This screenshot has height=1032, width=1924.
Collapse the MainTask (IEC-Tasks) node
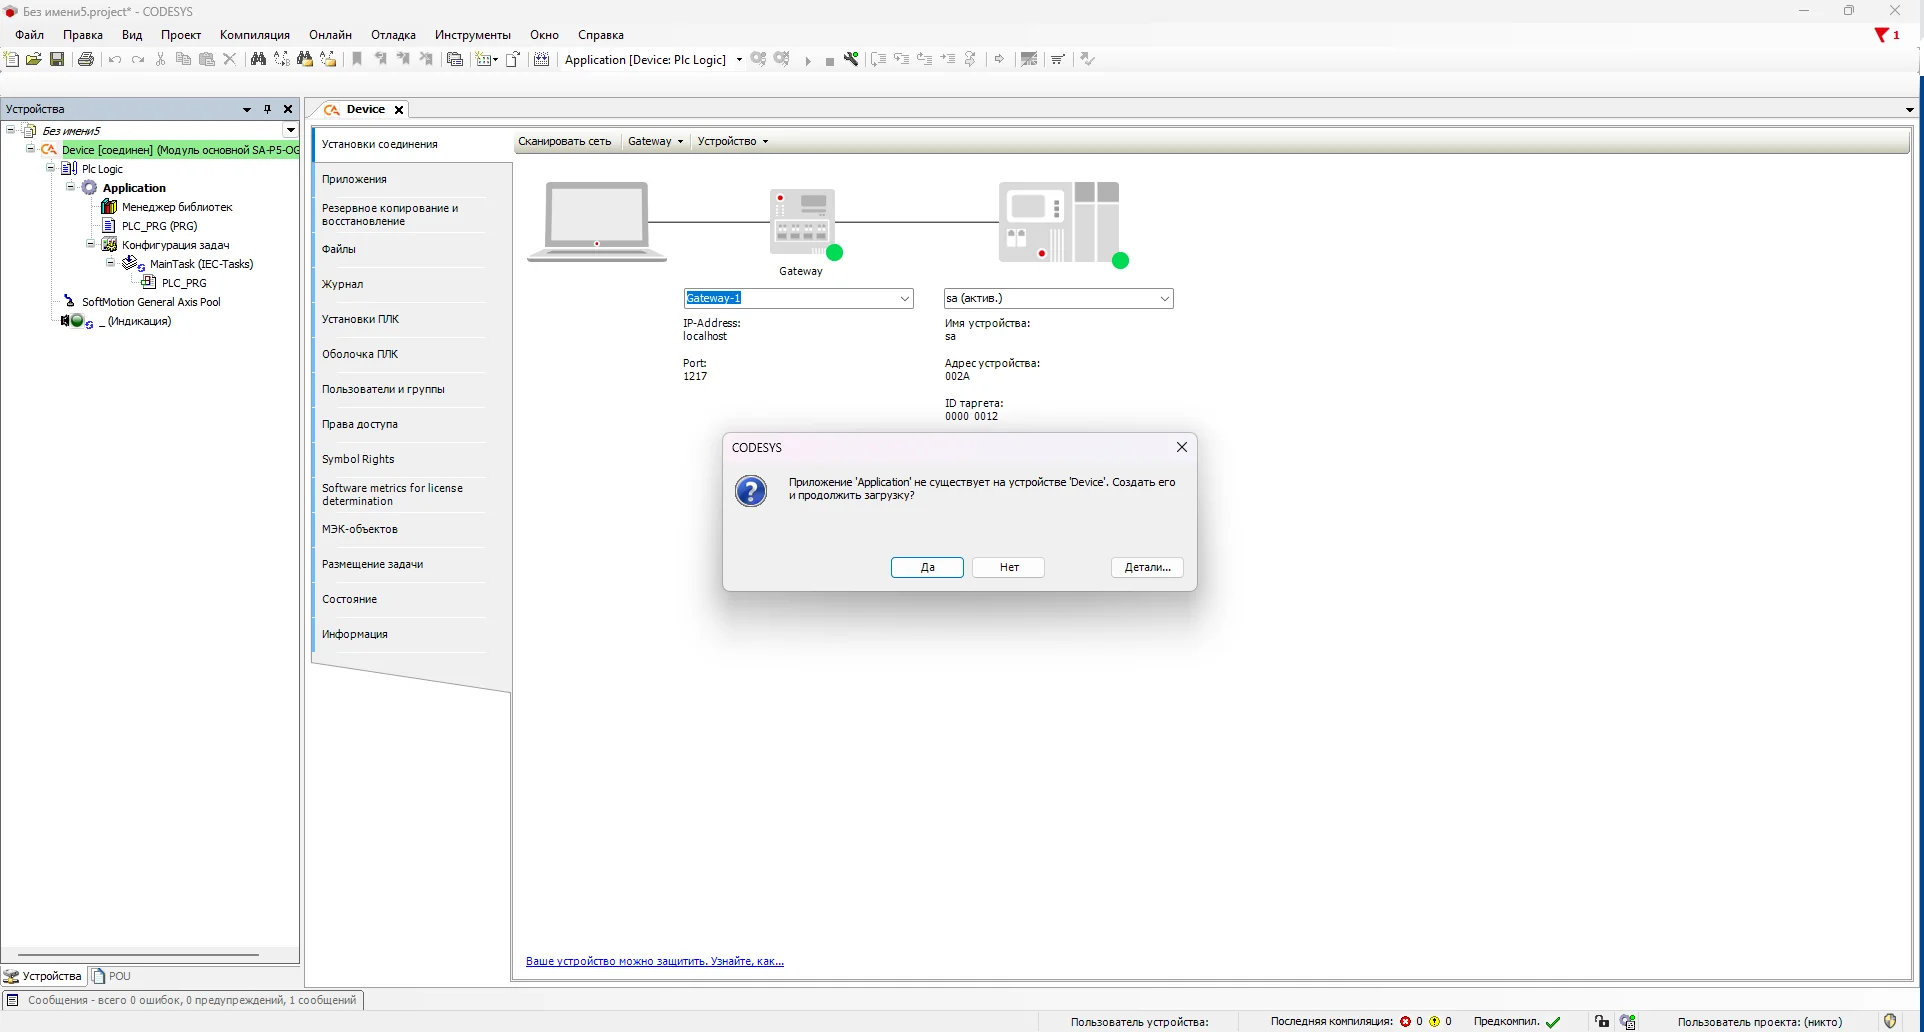110,264
